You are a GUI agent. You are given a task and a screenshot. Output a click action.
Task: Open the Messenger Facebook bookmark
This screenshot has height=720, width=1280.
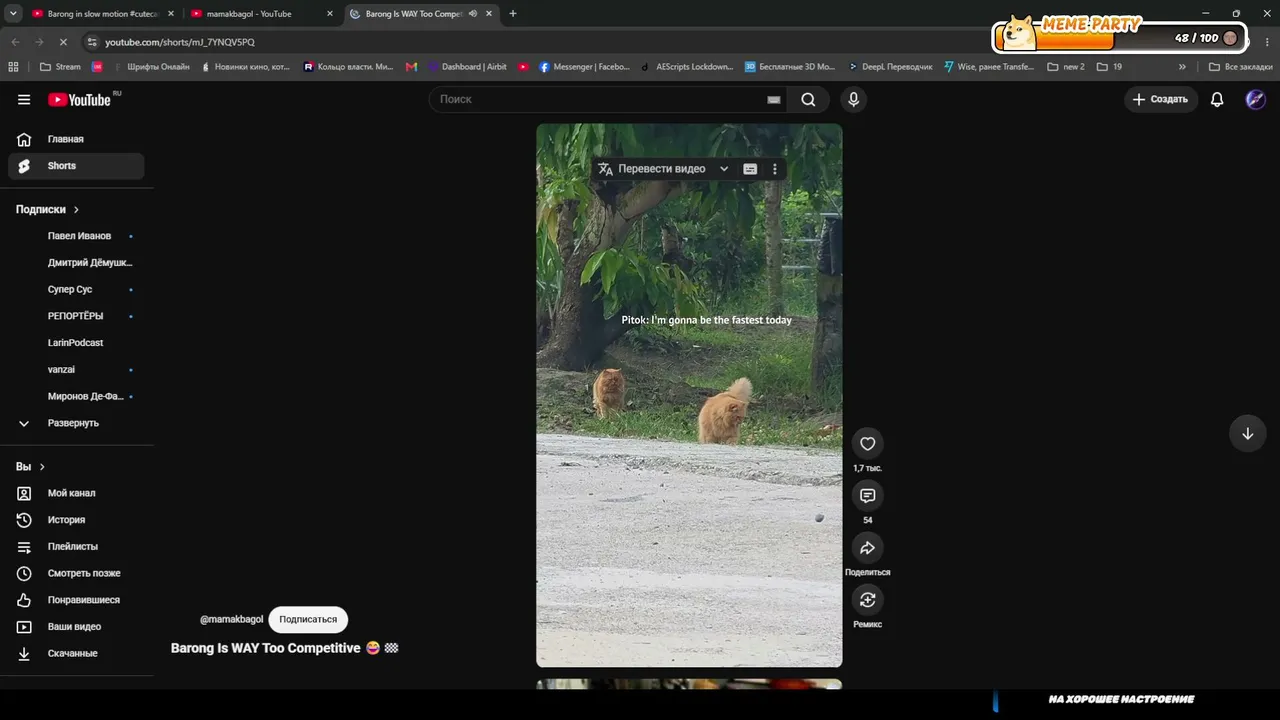584,67
